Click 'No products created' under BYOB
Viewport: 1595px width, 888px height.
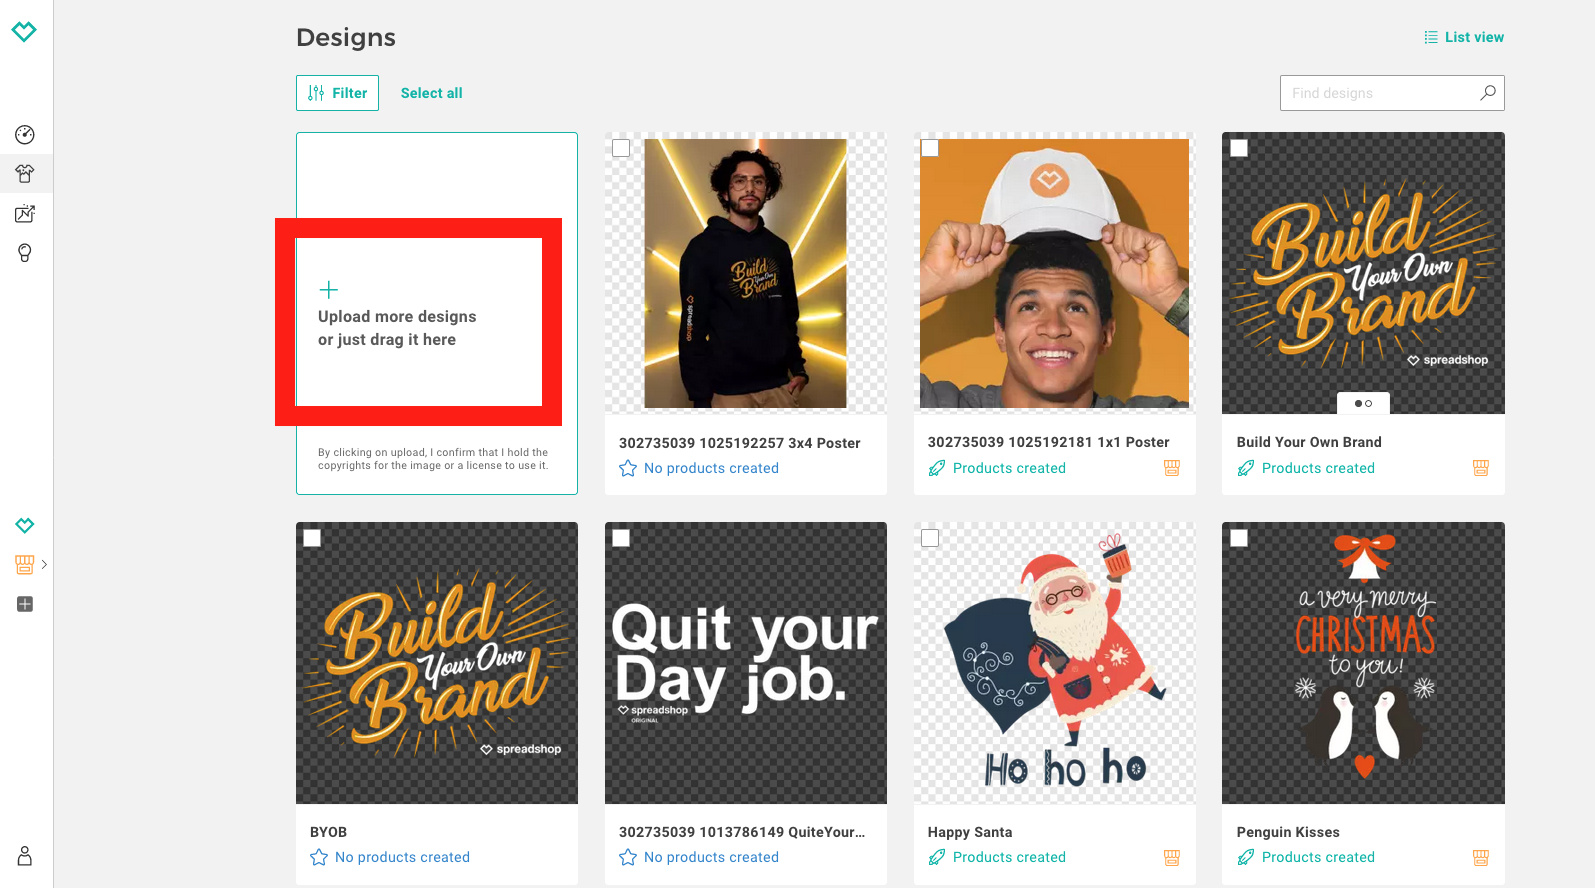pos(402,857)
